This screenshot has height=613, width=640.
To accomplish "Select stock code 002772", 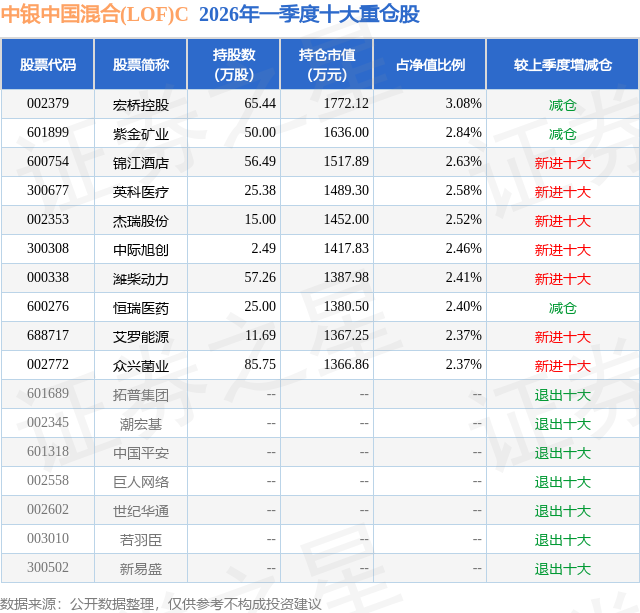I will pos(48,364).
